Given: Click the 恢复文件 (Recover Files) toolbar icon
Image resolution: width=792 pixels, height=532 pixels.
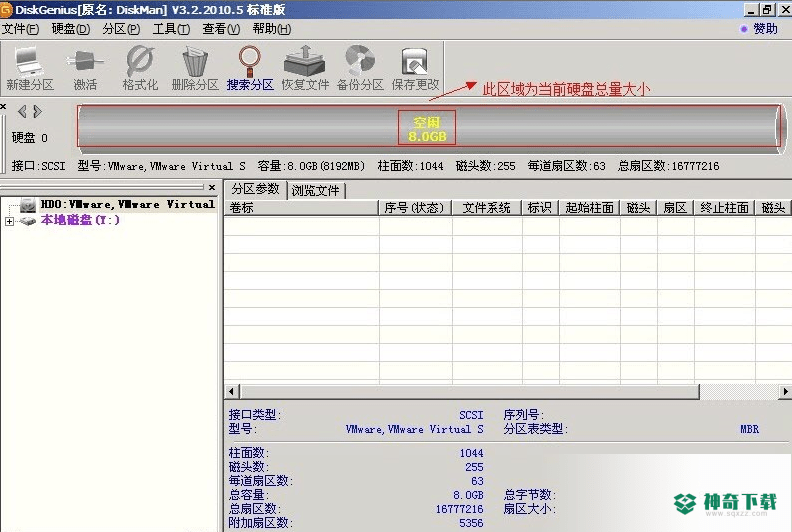Looking at the screenshot, I should click(x=305, y=68).
